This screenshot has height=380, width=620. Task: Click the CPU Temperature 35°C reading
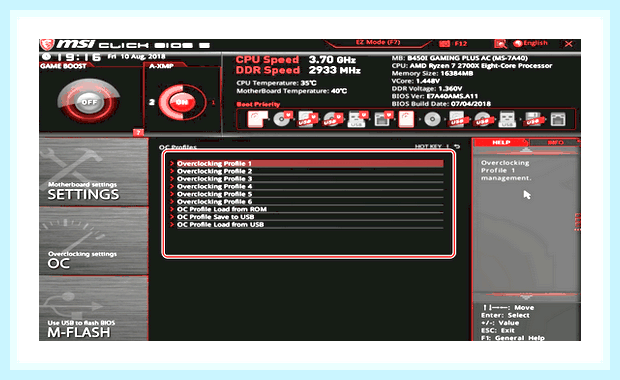point(276,83)
